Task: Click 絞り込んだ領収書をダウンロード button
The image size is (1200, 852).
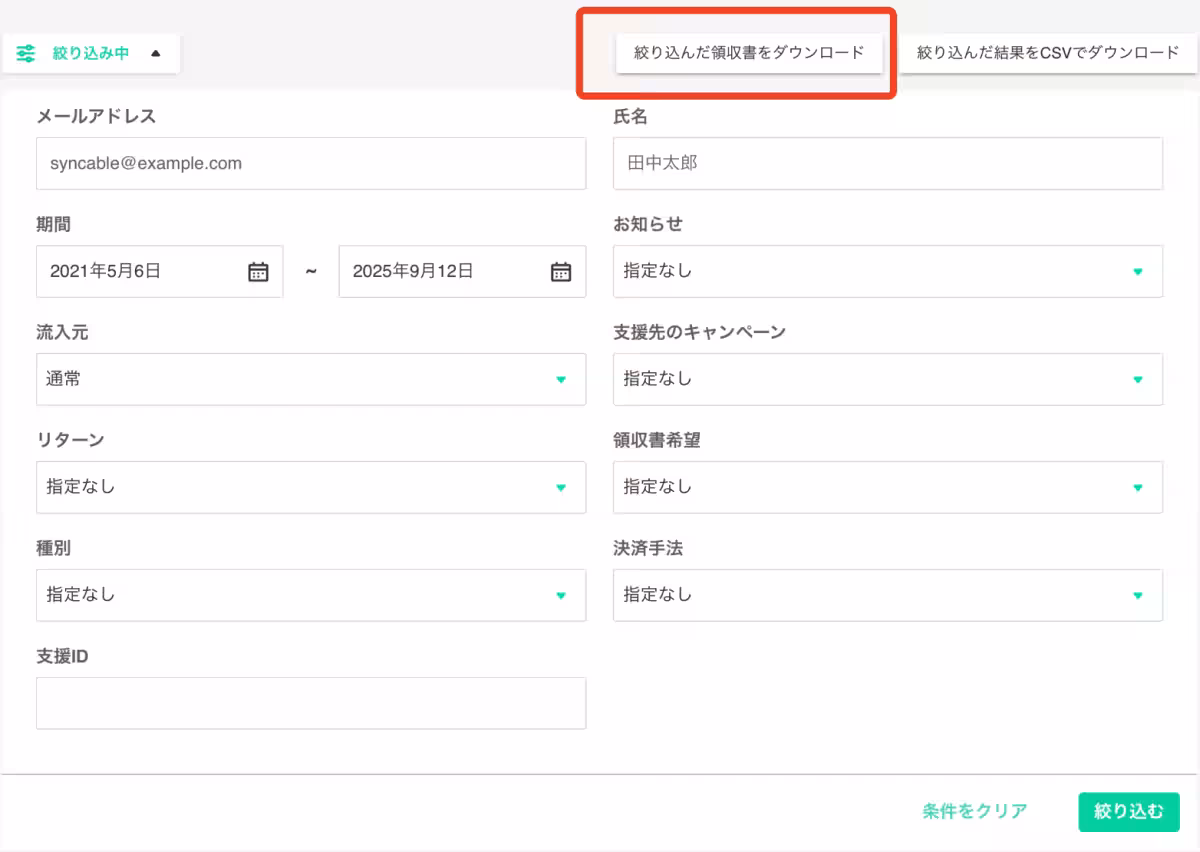Action: pyautogui.click(x=749, y=53)
